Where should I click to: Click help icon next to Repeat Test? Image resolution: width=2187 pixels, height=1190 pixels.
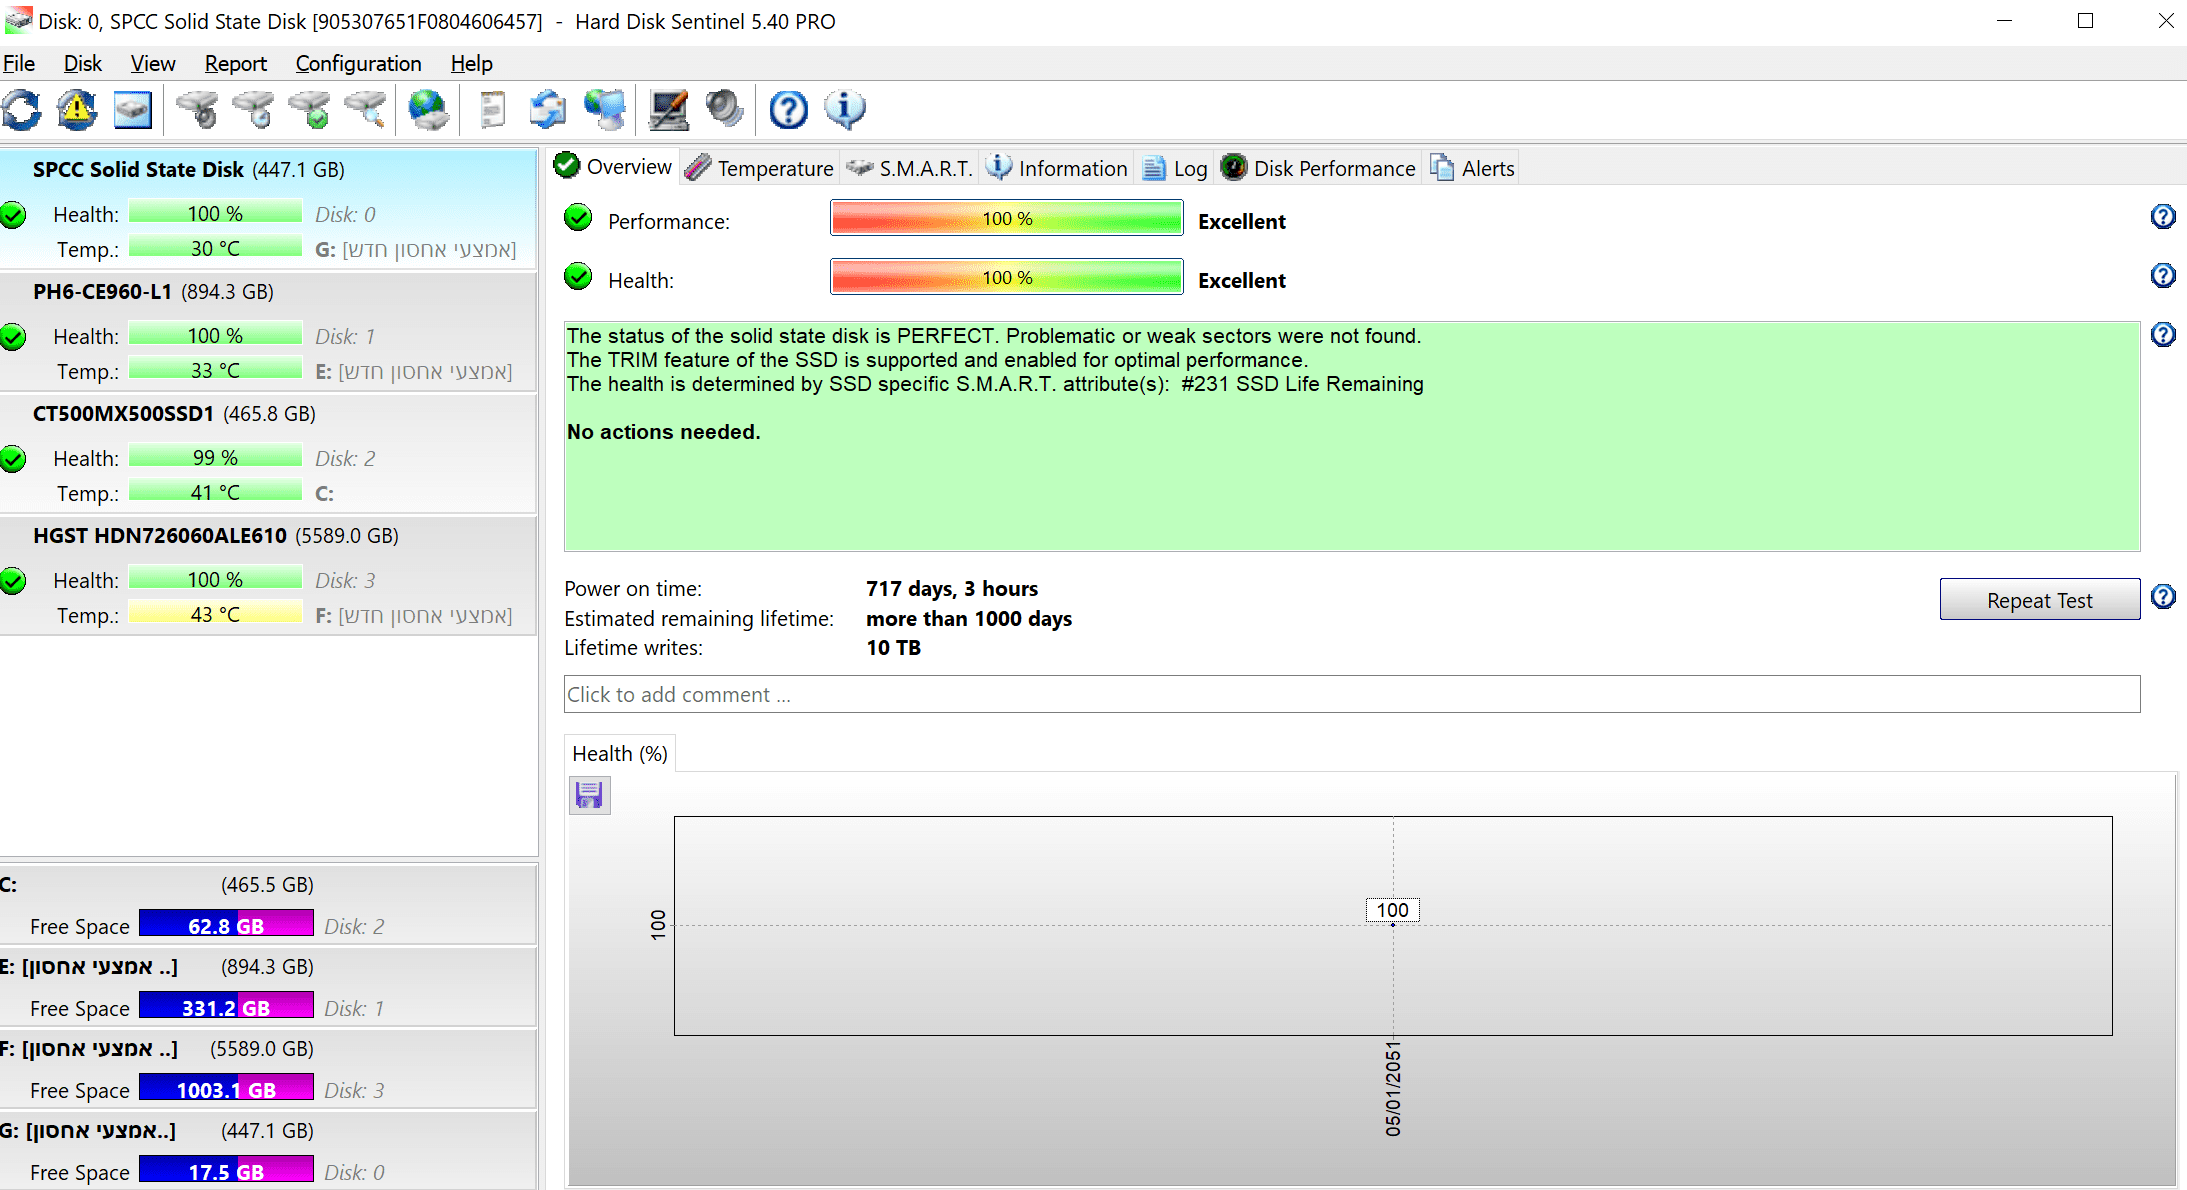2163,597
